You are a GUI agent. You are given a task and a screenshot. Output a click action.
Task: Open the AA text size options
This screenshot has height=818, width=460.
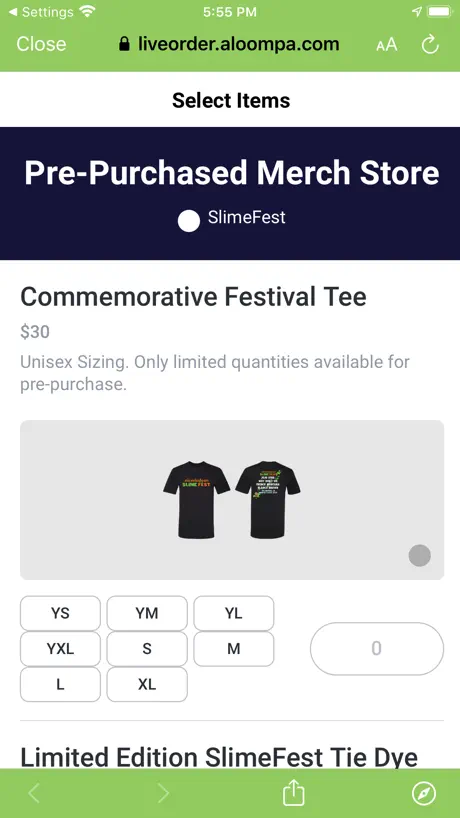386,45
